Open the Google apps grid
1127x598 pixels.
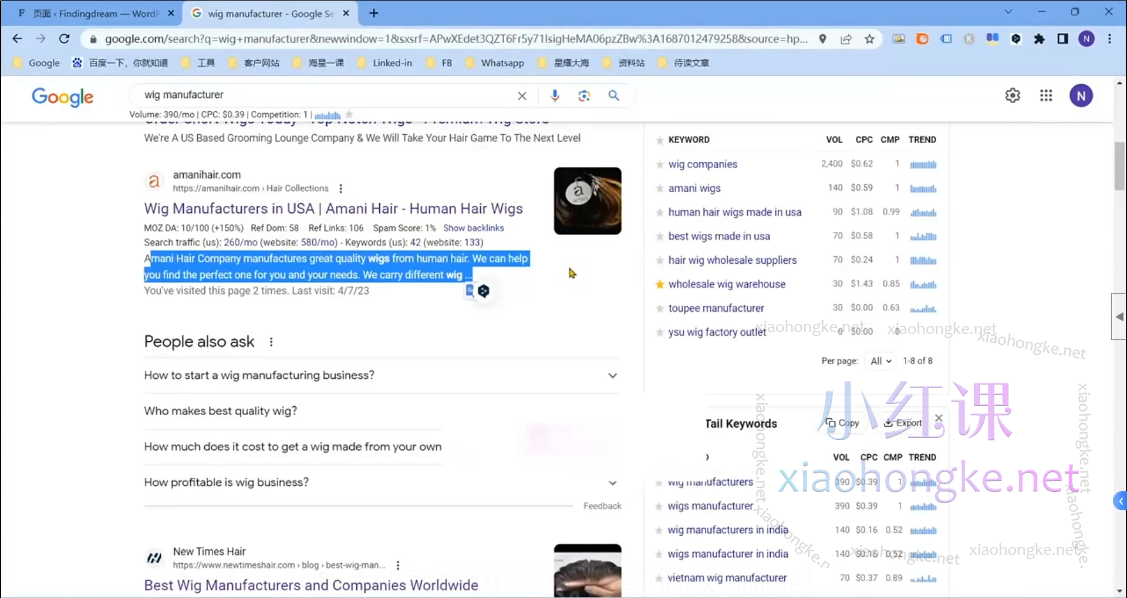[x=1046, y=96]
